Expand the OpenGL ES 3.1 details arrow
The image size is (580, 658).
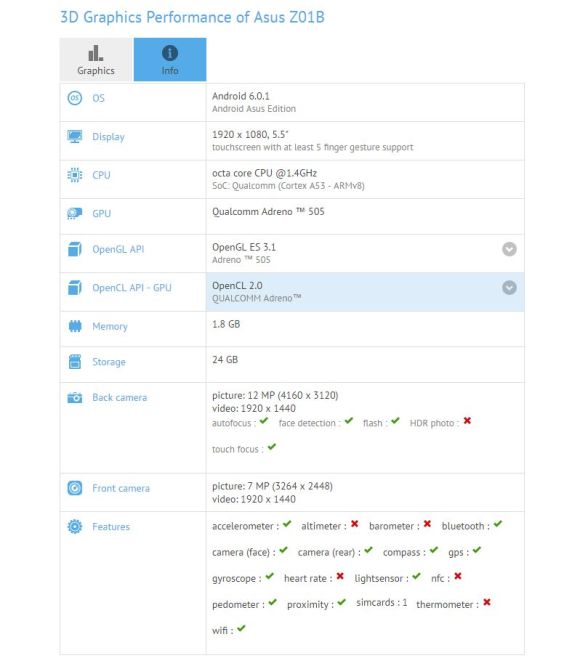point(509,249)
